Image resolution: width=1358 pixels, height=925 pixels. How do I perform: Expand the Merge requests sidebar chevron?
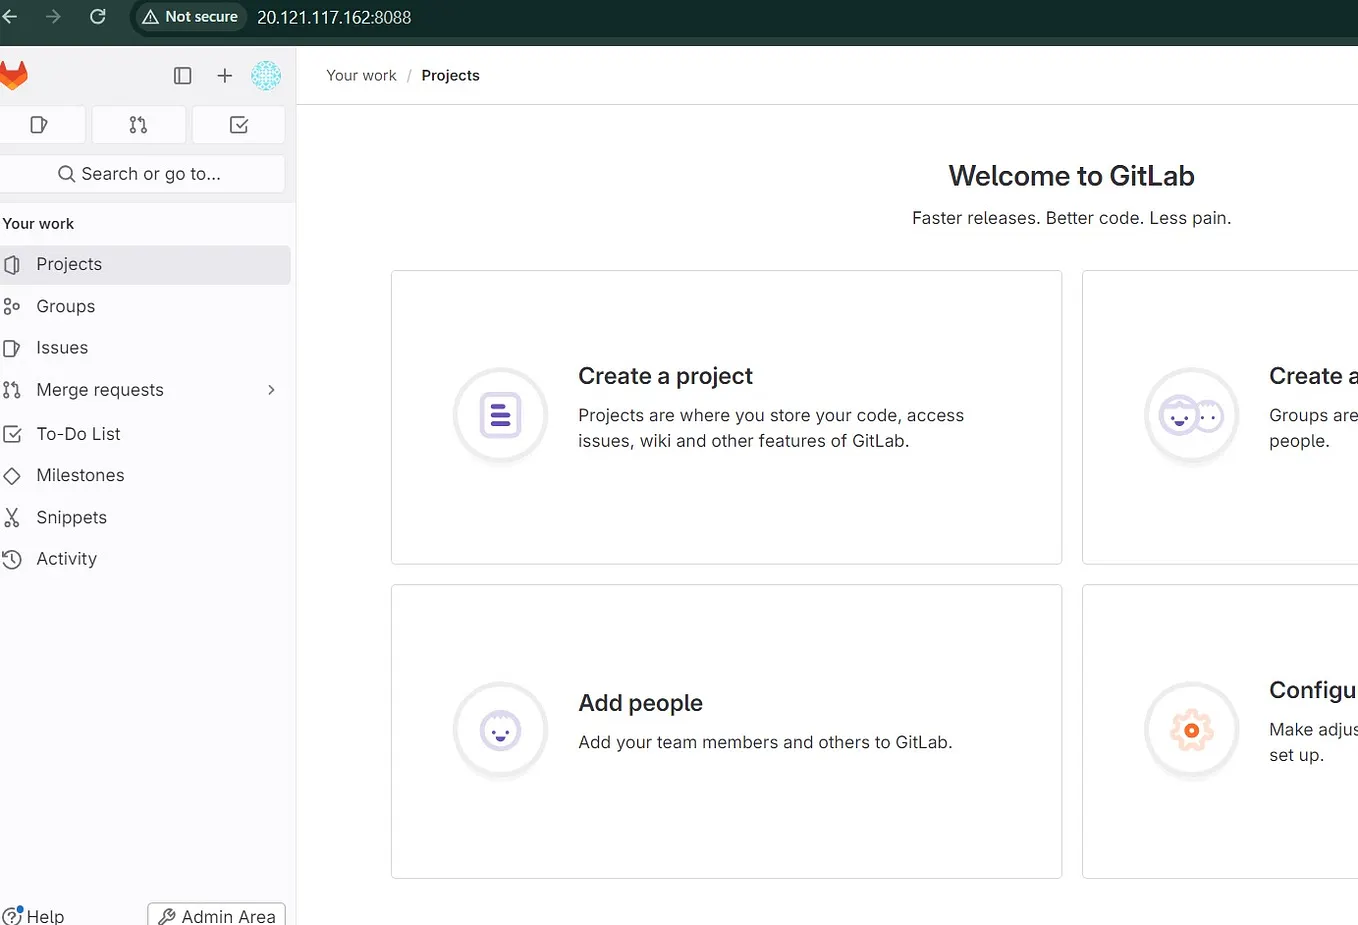(271, 390)
